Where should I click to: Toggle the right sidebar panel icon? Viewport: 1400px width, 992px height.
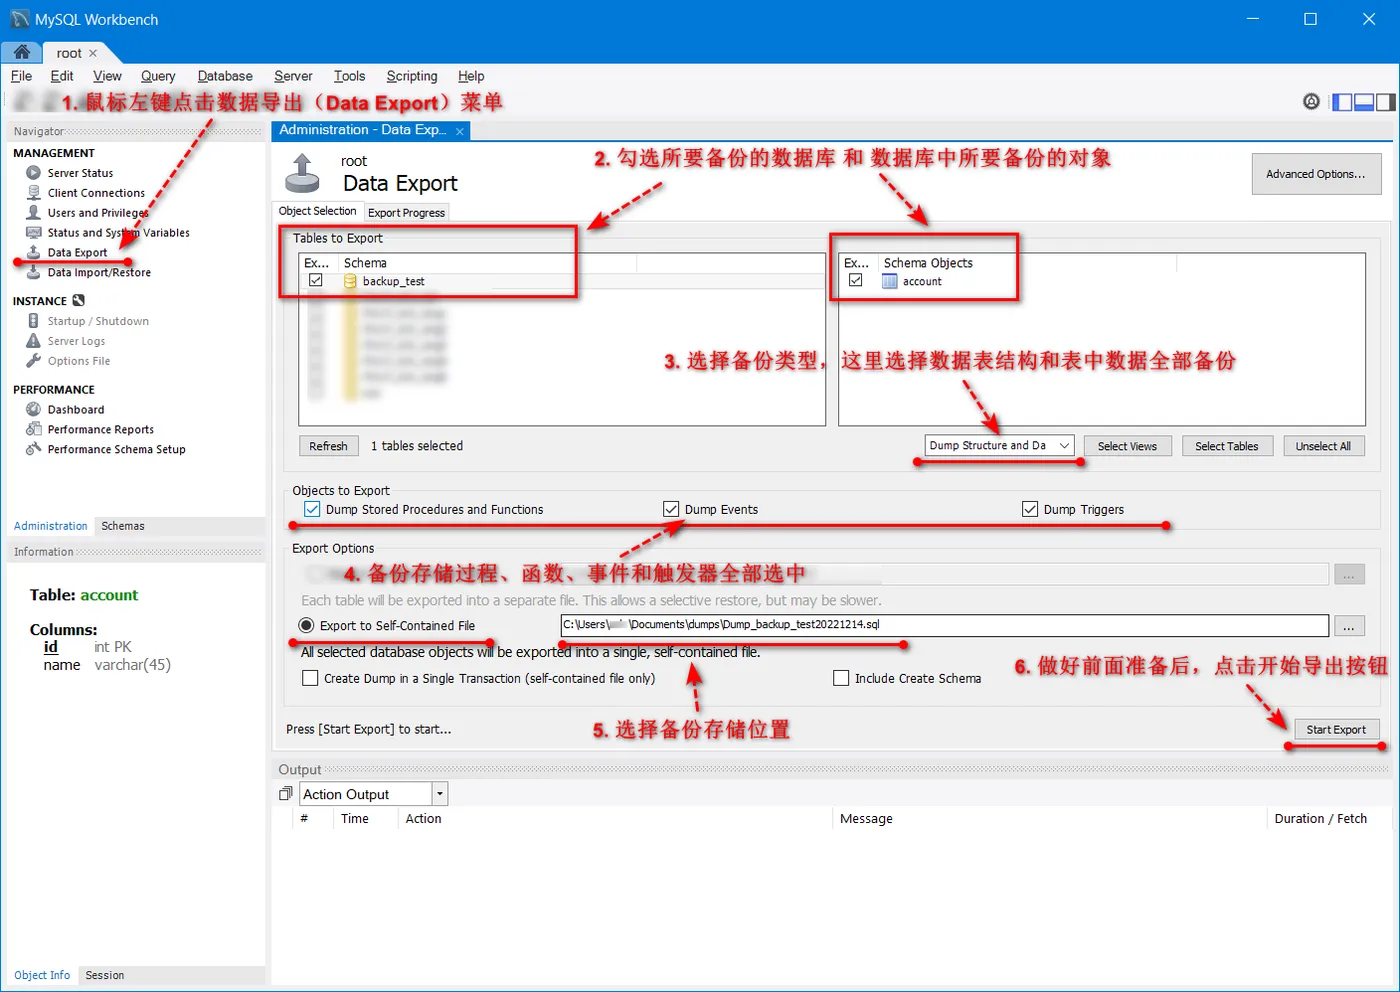pos(1386,102)
